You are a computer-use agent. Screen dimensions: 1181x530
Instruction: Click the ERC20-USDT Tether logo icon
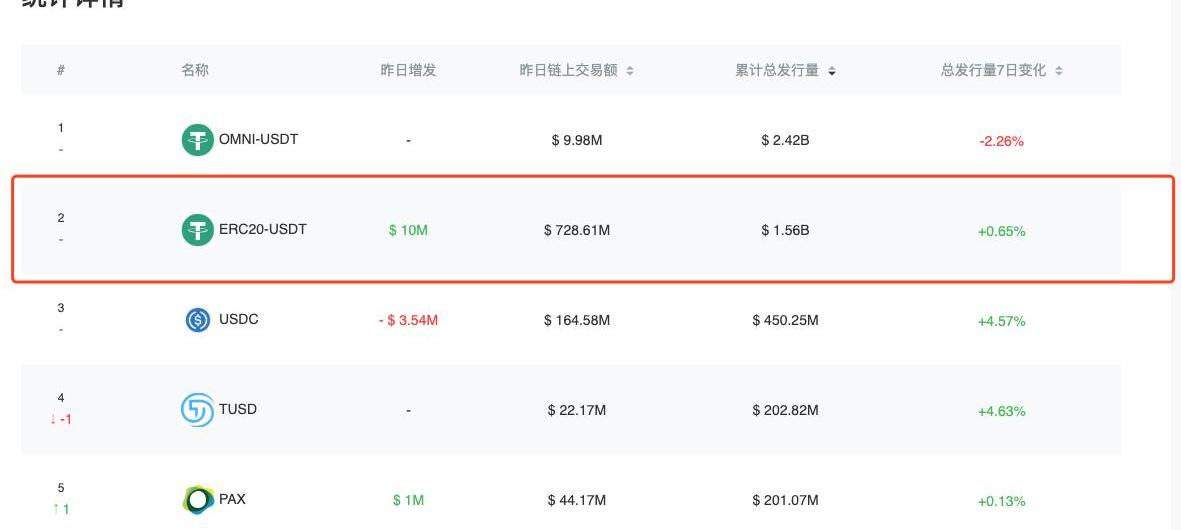pyautogui.click(x=197, y=230)
